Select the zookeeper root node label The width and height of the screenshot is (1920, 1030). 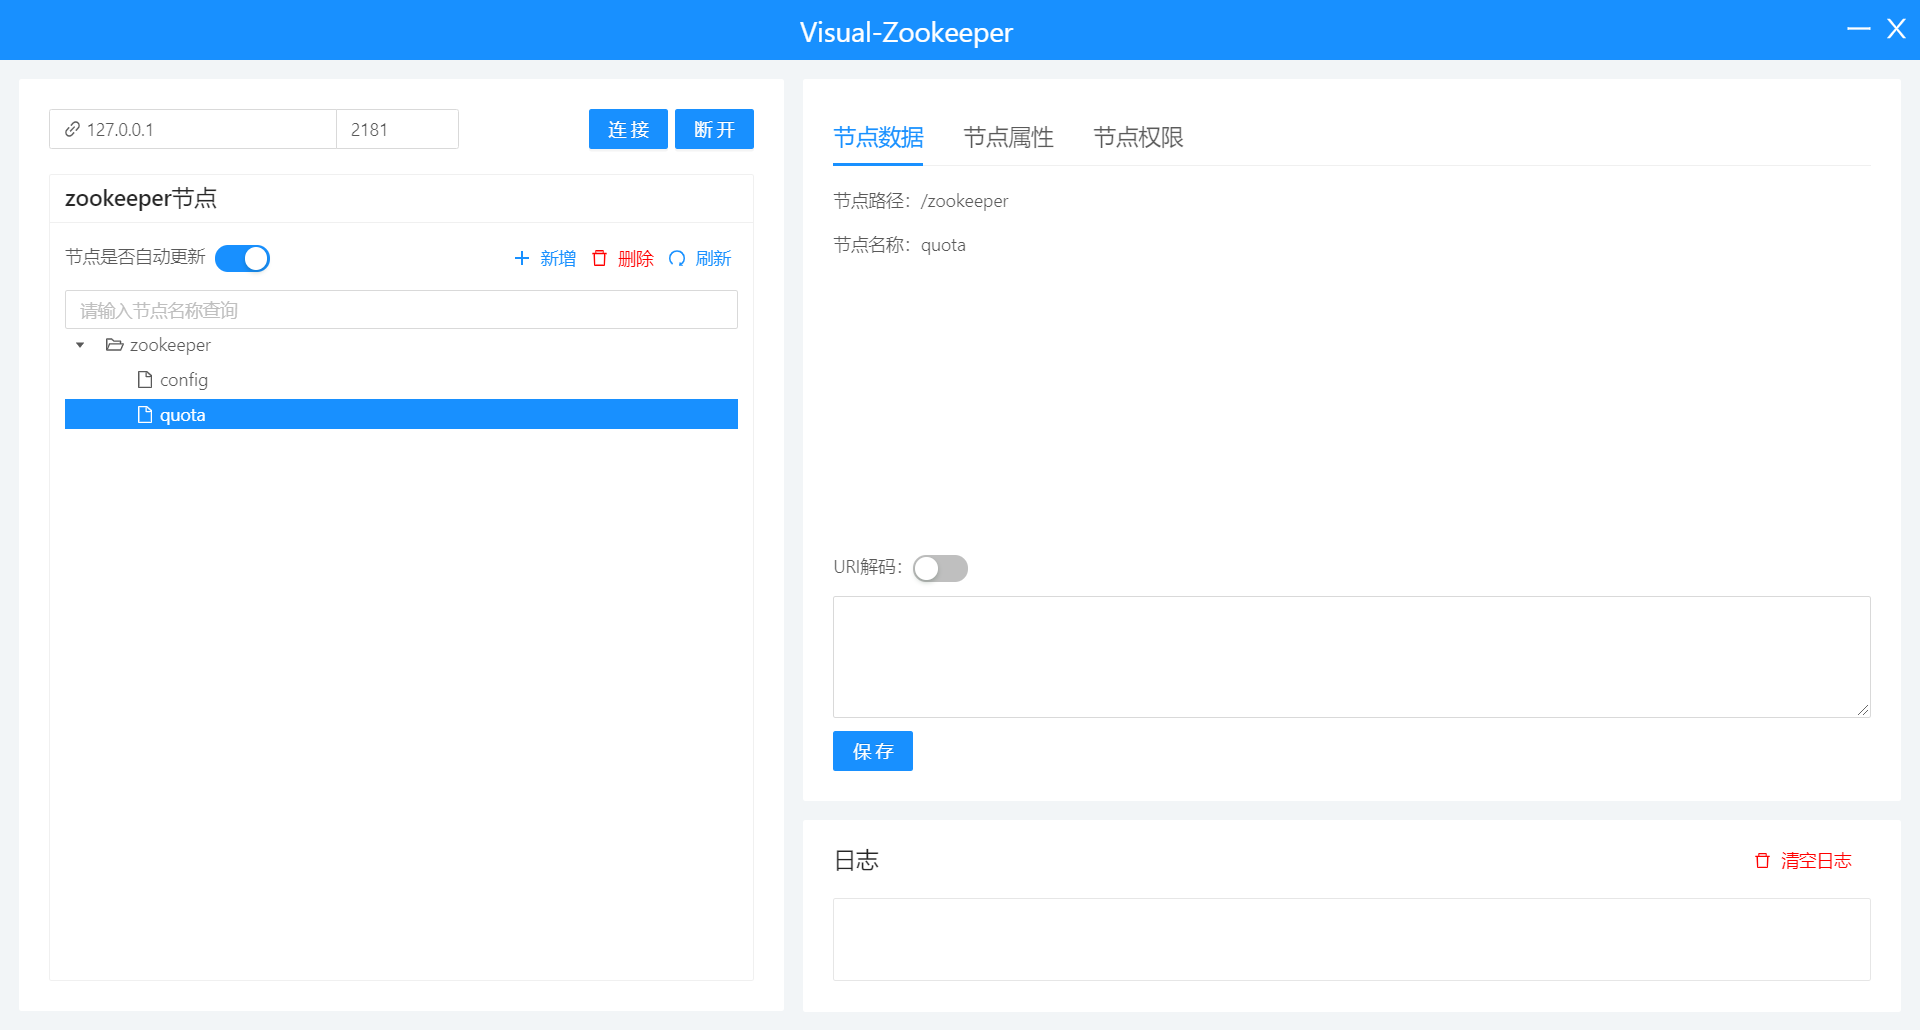[x=170, y=345]
